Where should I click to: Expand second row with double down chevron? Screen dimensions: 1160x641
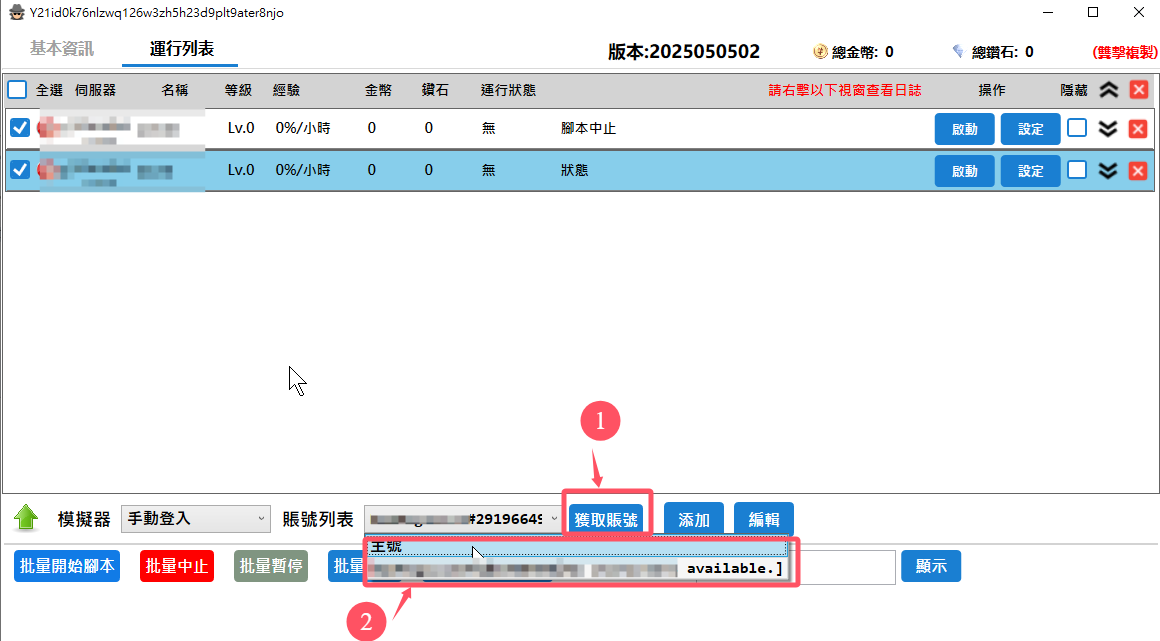click(x=1107, y=171)
